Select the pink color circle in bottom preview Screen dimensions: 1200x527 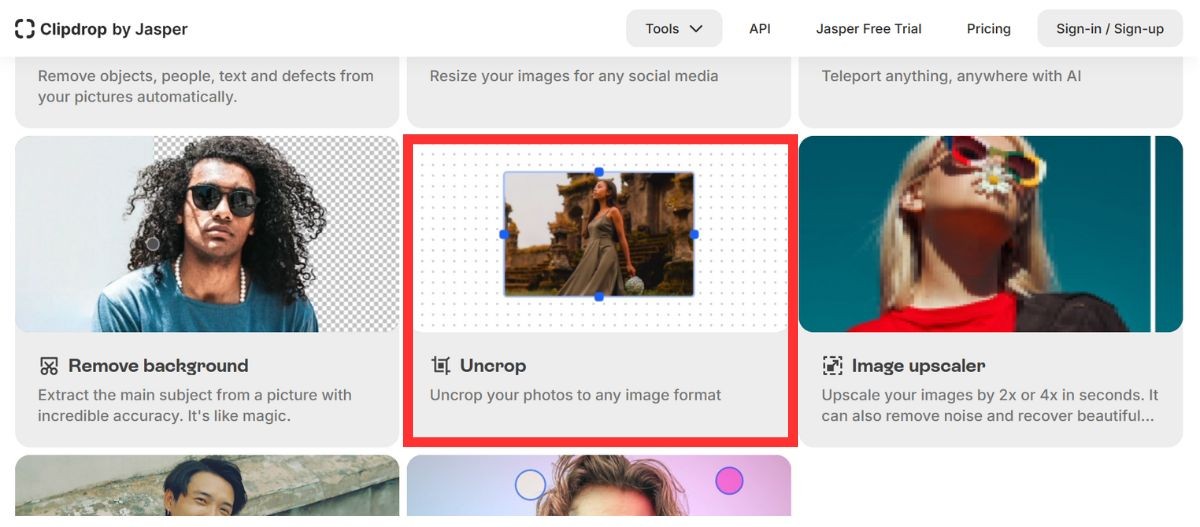(730, 481)
